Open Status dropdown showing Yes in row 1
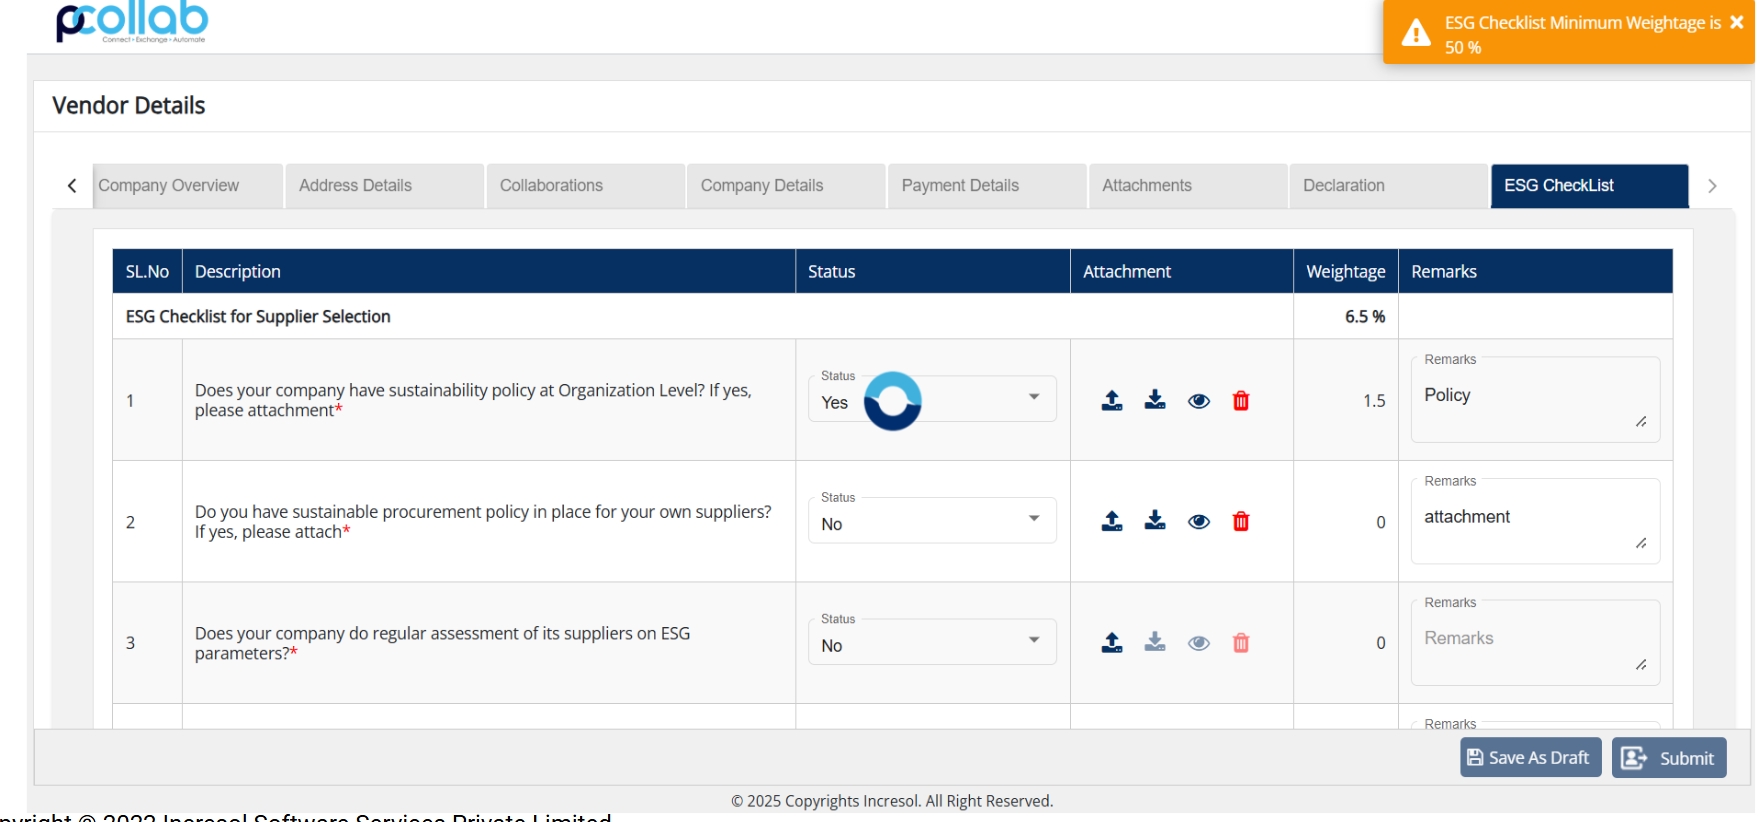This screenshot has width=1763, height=822. pos(932,399)
